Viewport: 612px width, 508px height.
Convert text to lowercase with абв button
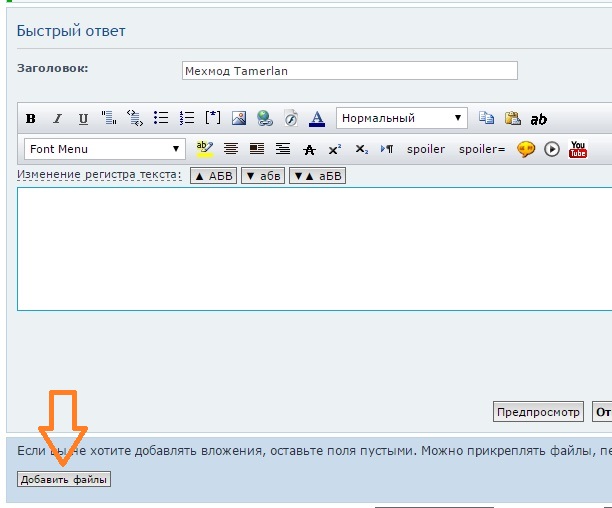pos(263,176)
